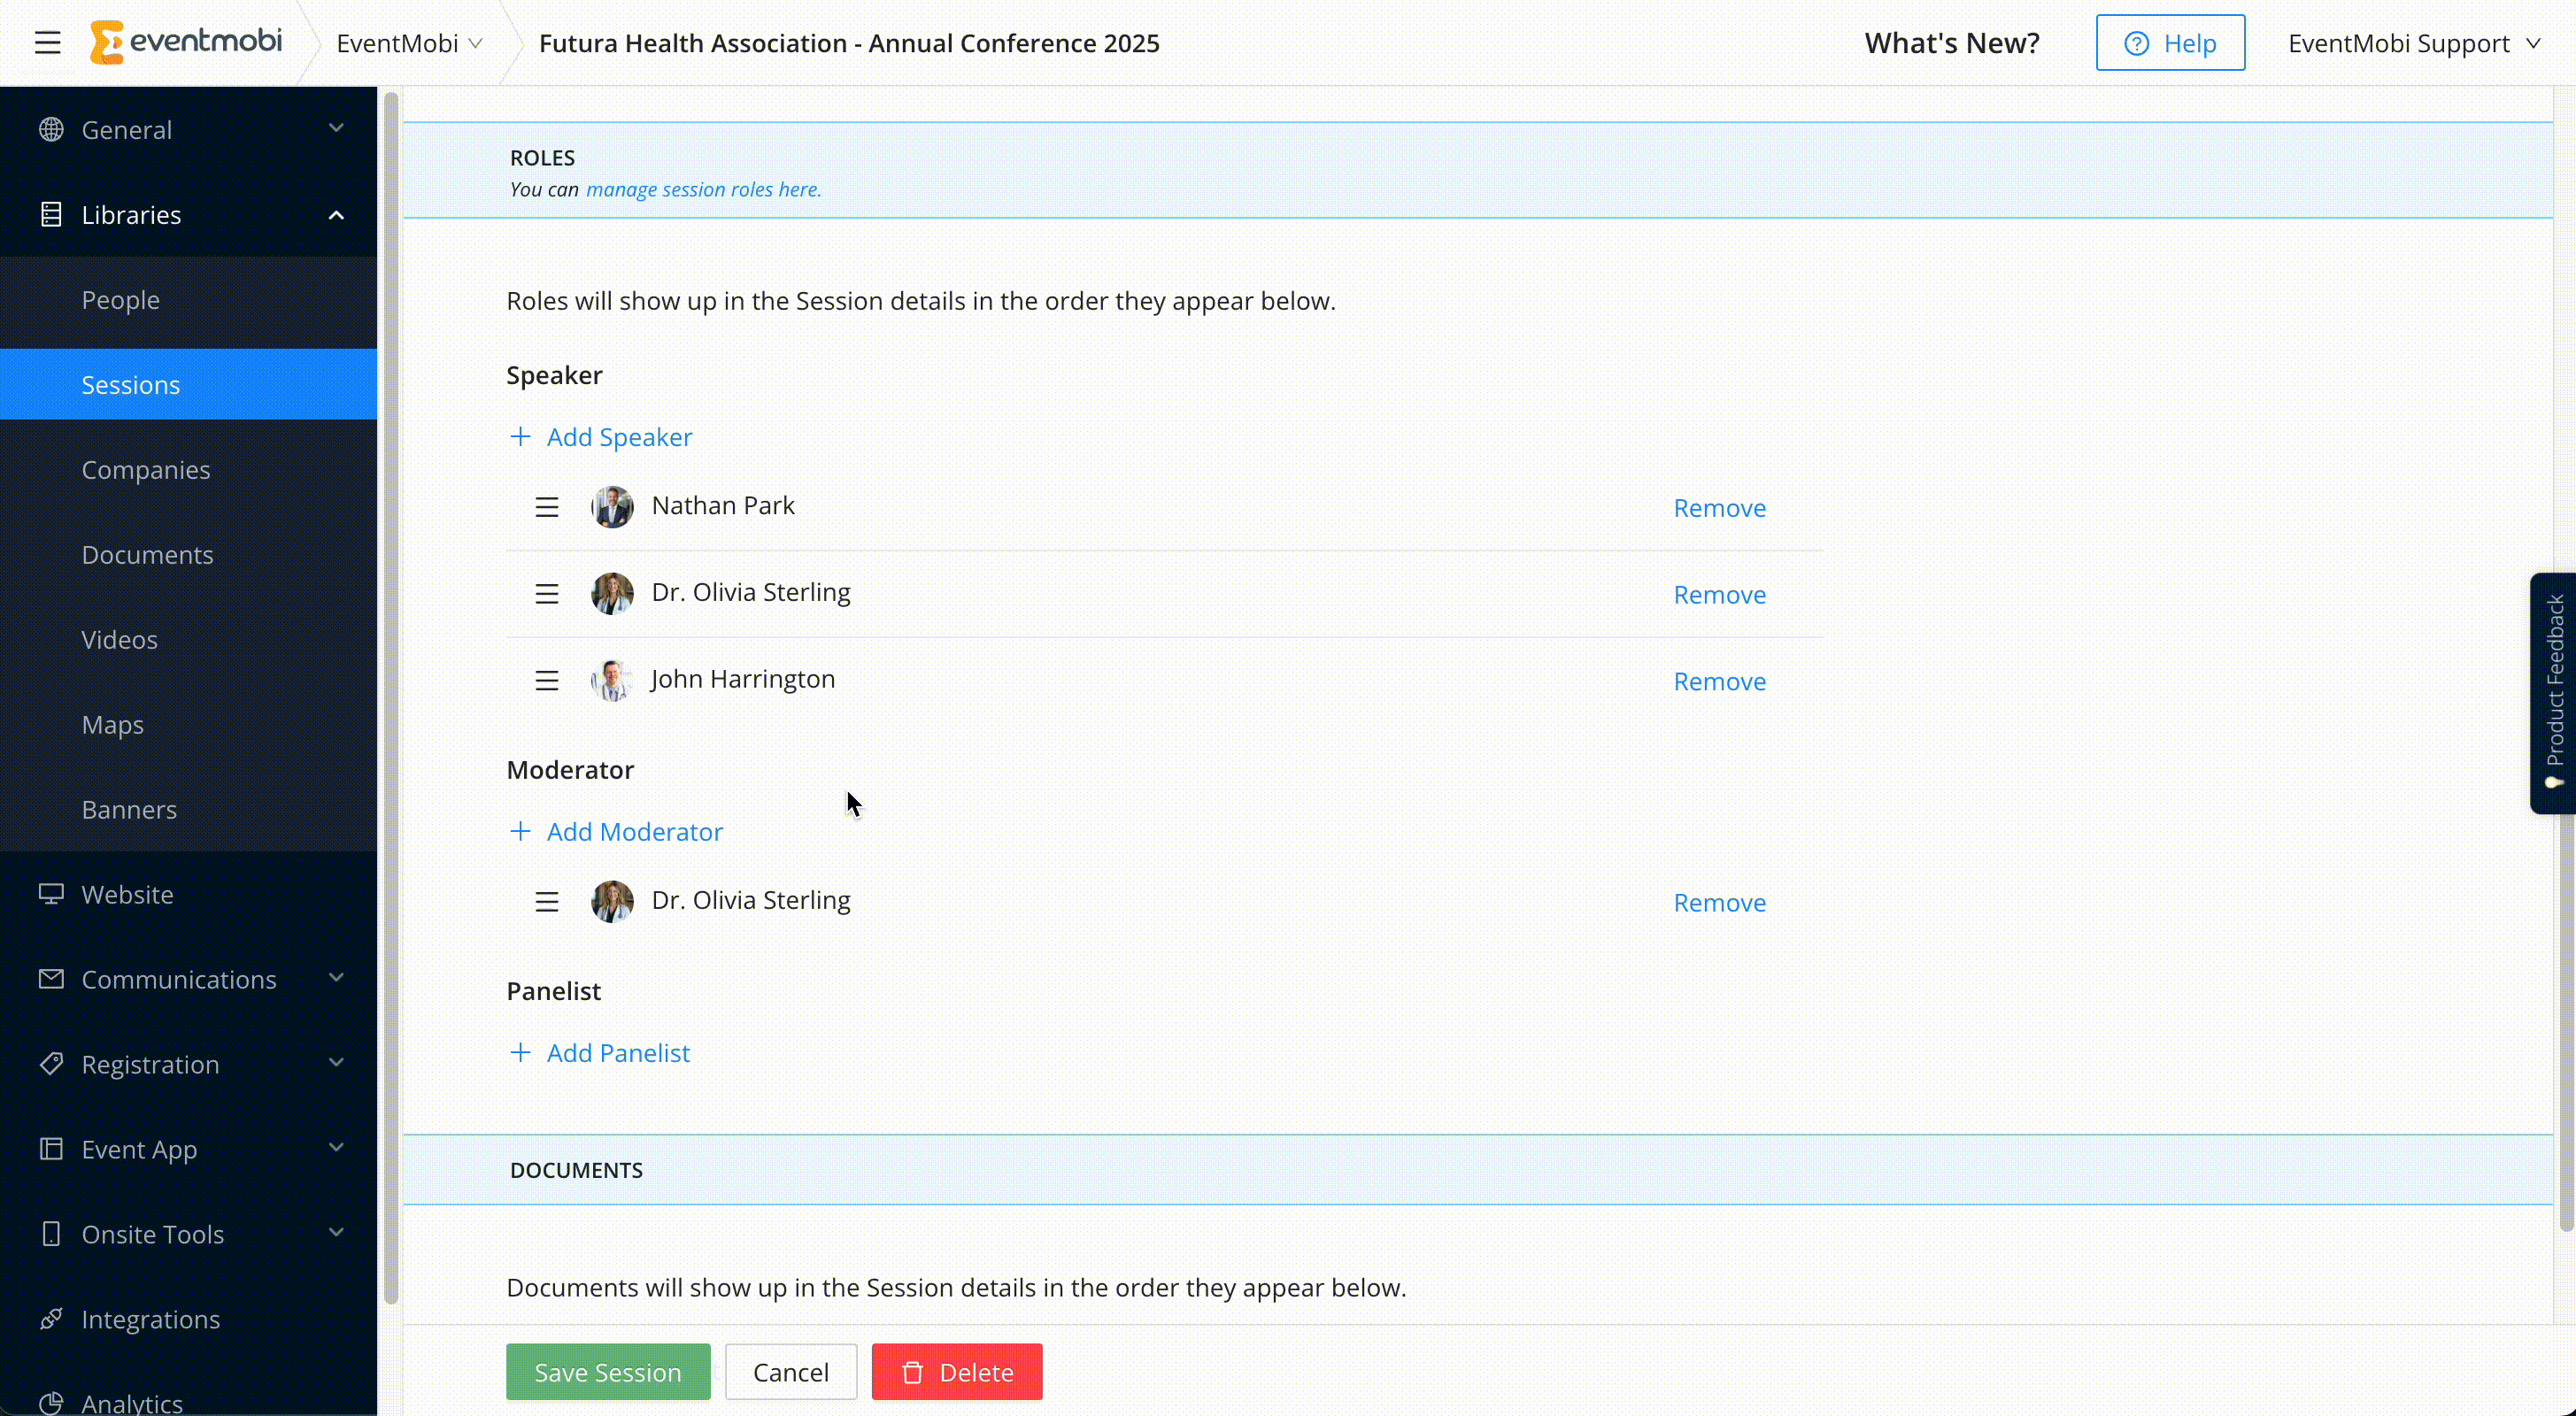Image resolution: width=2576 pixels, height=1416 pixels.
Task: Click drag handle beside Nathan Park
Action: click(x=546, y=508)
